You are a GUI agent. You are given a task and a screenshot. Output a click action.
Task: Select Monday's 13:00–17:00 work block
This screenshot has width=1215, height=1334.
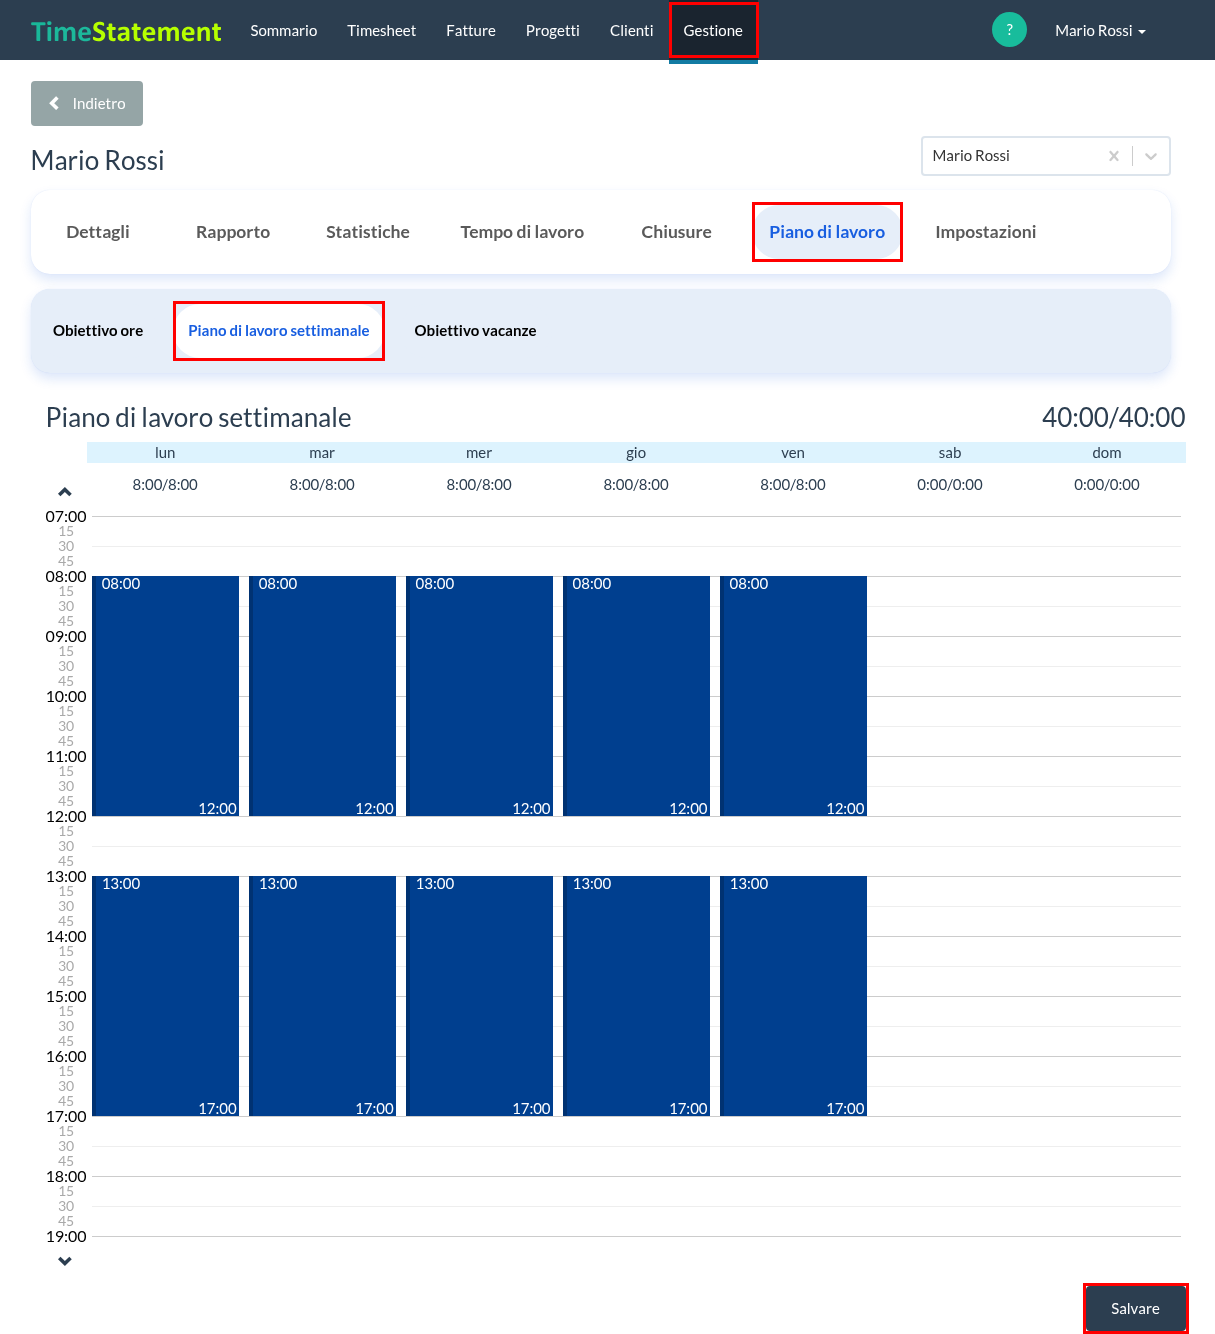[165, 996]
